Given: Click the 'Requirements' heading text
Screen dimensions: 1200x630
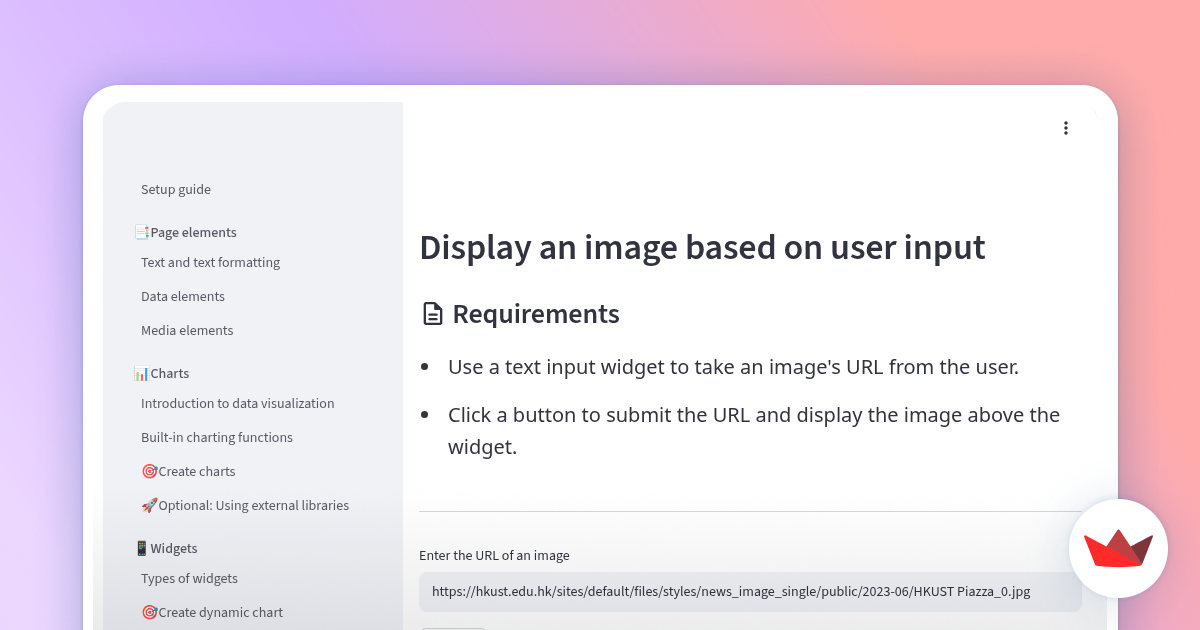Looking at the screenshot, I should (x=536, y=314).
